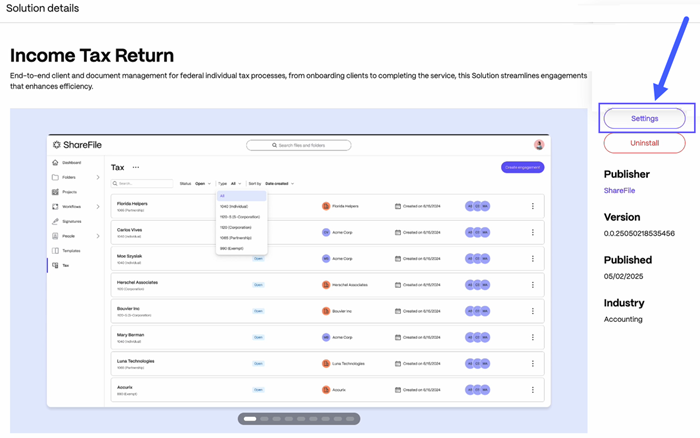Open kebab menu on the Accurix row
Viewport: 700px width, 438px height.
click(x=532, y=389)
